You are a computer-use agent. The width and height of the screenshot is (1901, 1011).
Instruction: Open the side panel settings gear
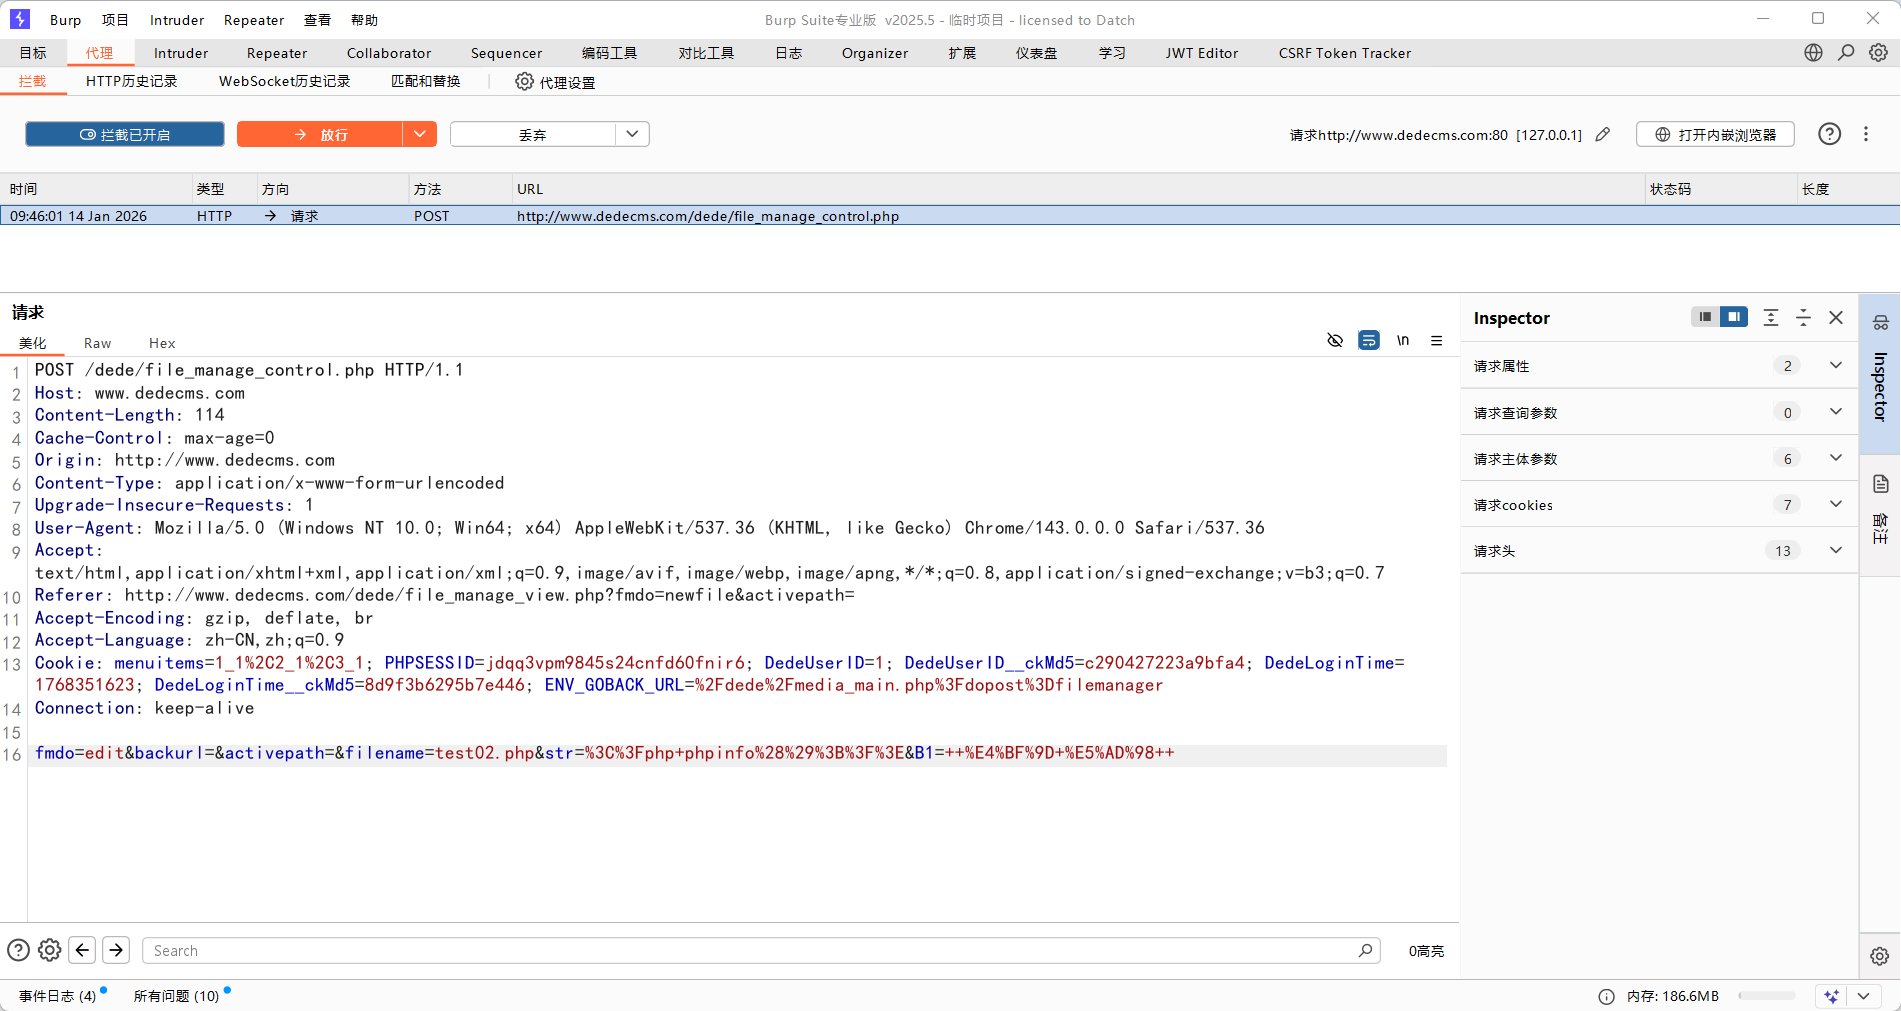coord(1880,956)
